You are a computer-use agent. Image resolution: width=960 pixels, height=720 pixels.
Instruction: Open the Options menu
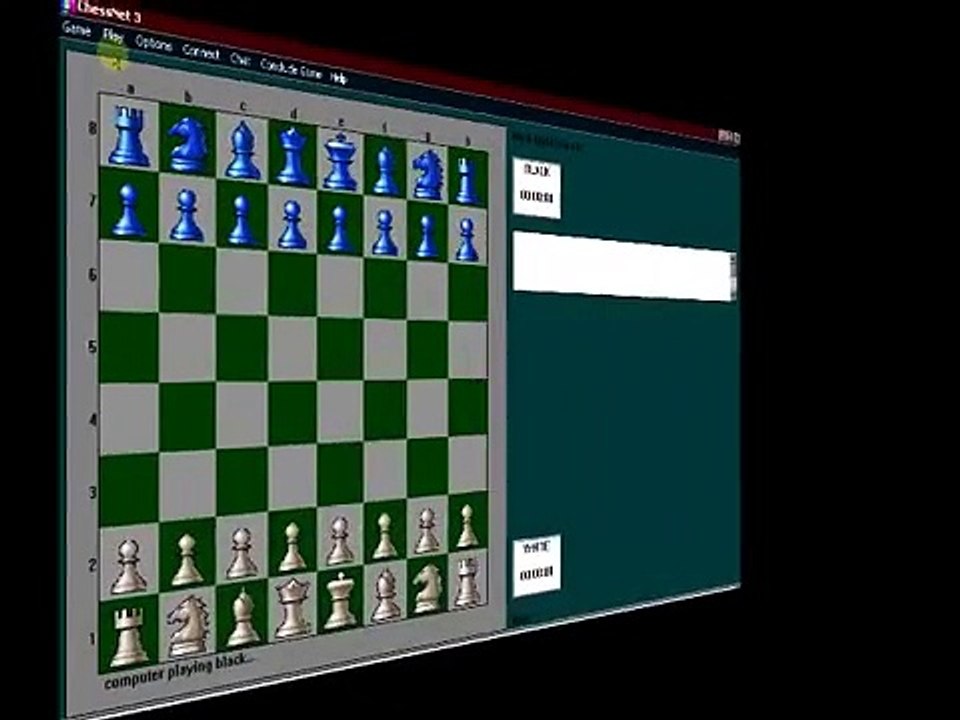154,43
